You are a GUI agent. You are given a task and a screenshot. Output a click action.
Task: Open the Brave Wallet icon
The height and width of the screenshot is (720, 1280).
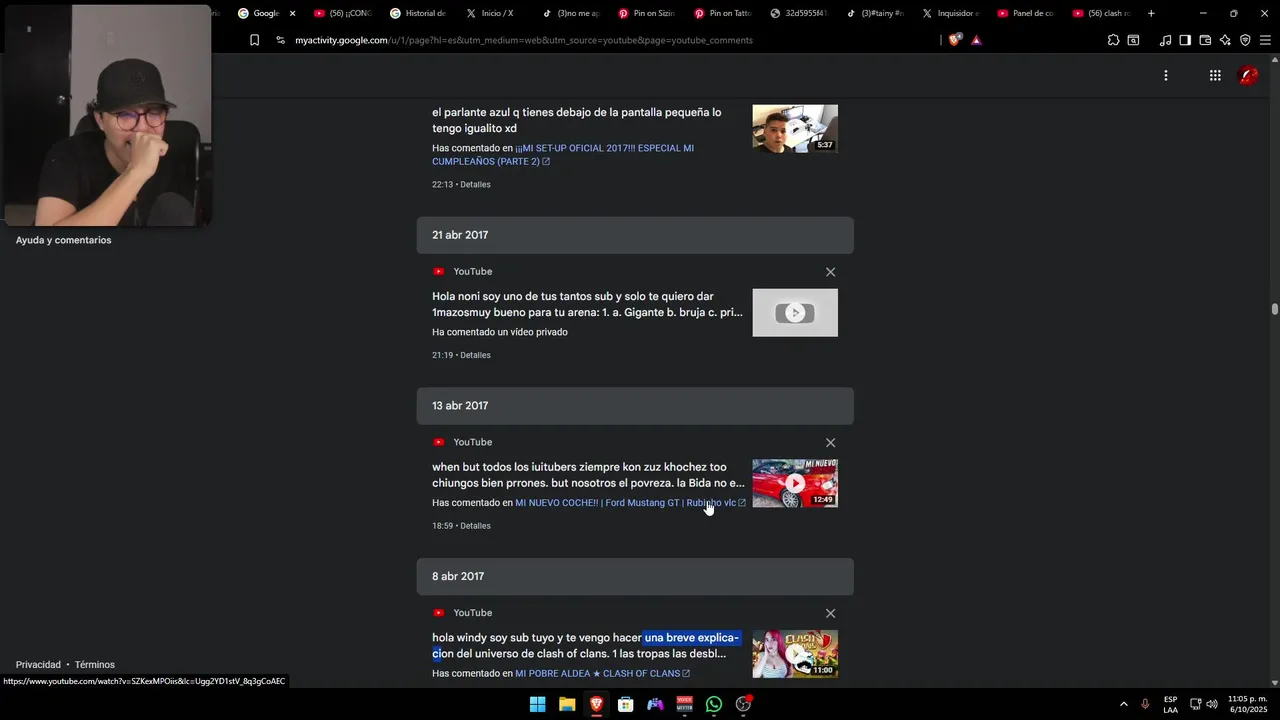tap(1205, 40)
